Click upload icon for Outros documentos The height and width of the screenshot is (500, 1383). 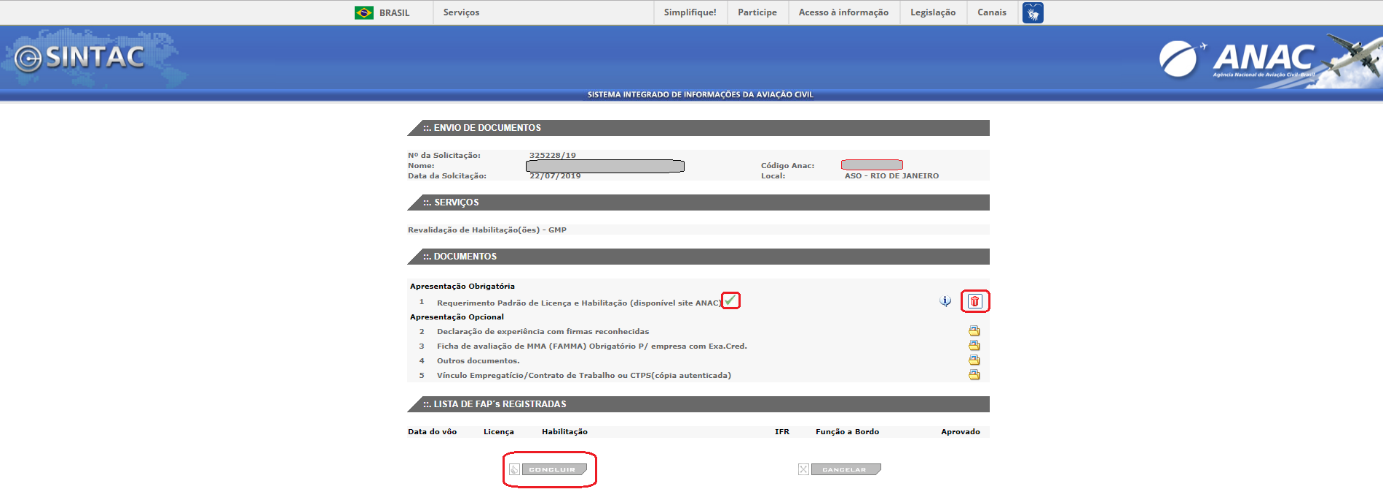[974, 360]
